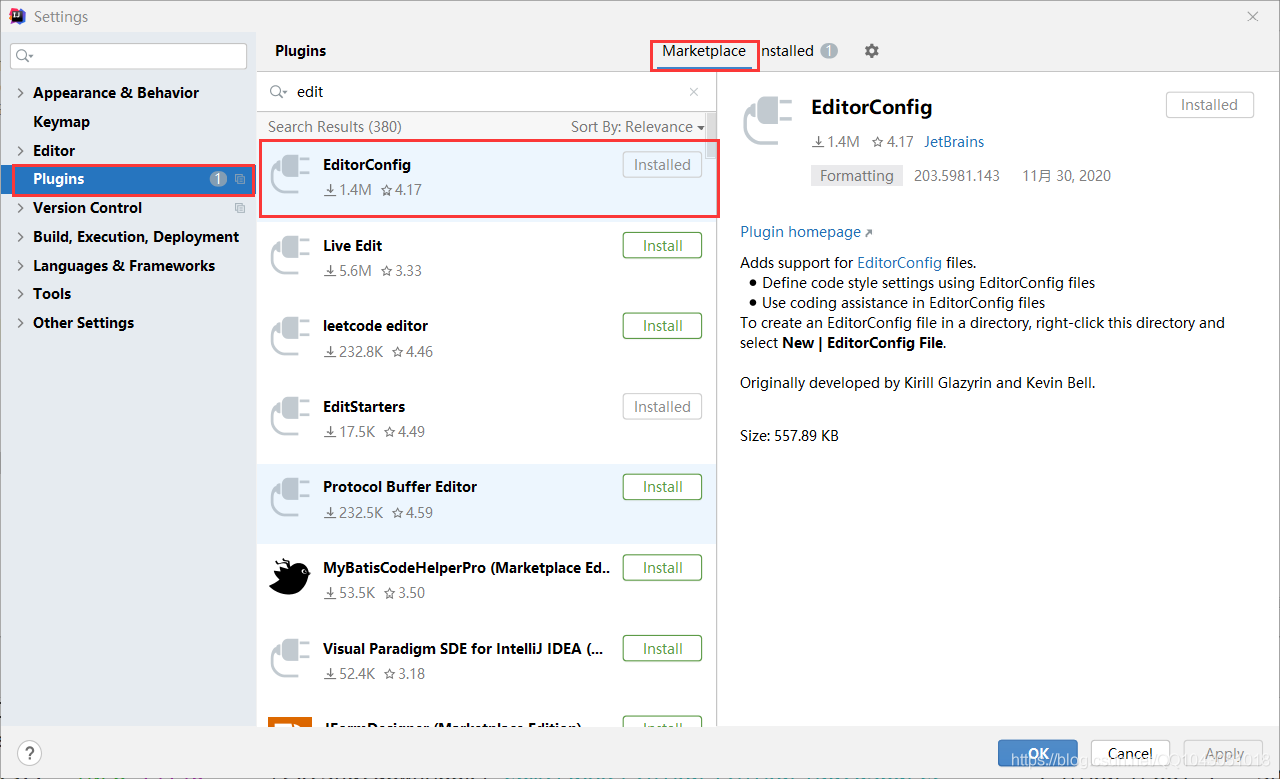The image size is (1280, 779).
Task: Click the EditStarters plugin icon
Action: 291,418
